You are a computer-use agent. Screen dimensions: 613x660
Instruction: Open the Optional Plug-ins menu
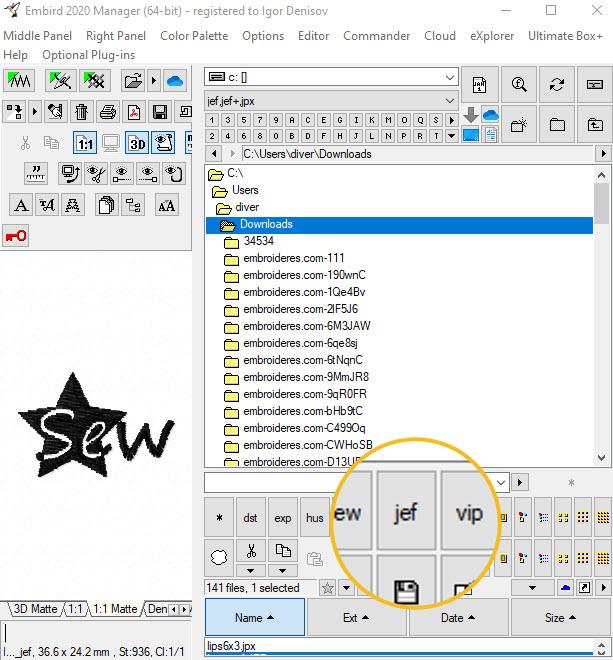click(88, 55)
